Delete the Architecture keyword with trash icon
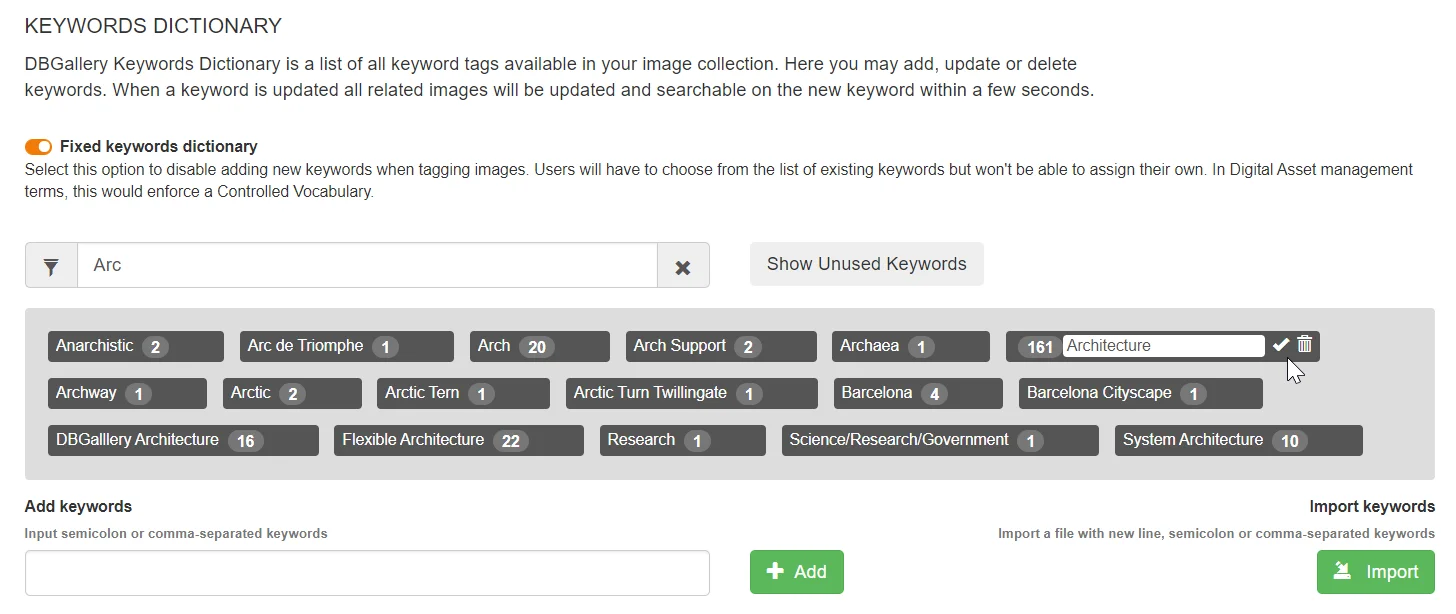This screenshot has height=614, width=1456. click(1305, 345)
